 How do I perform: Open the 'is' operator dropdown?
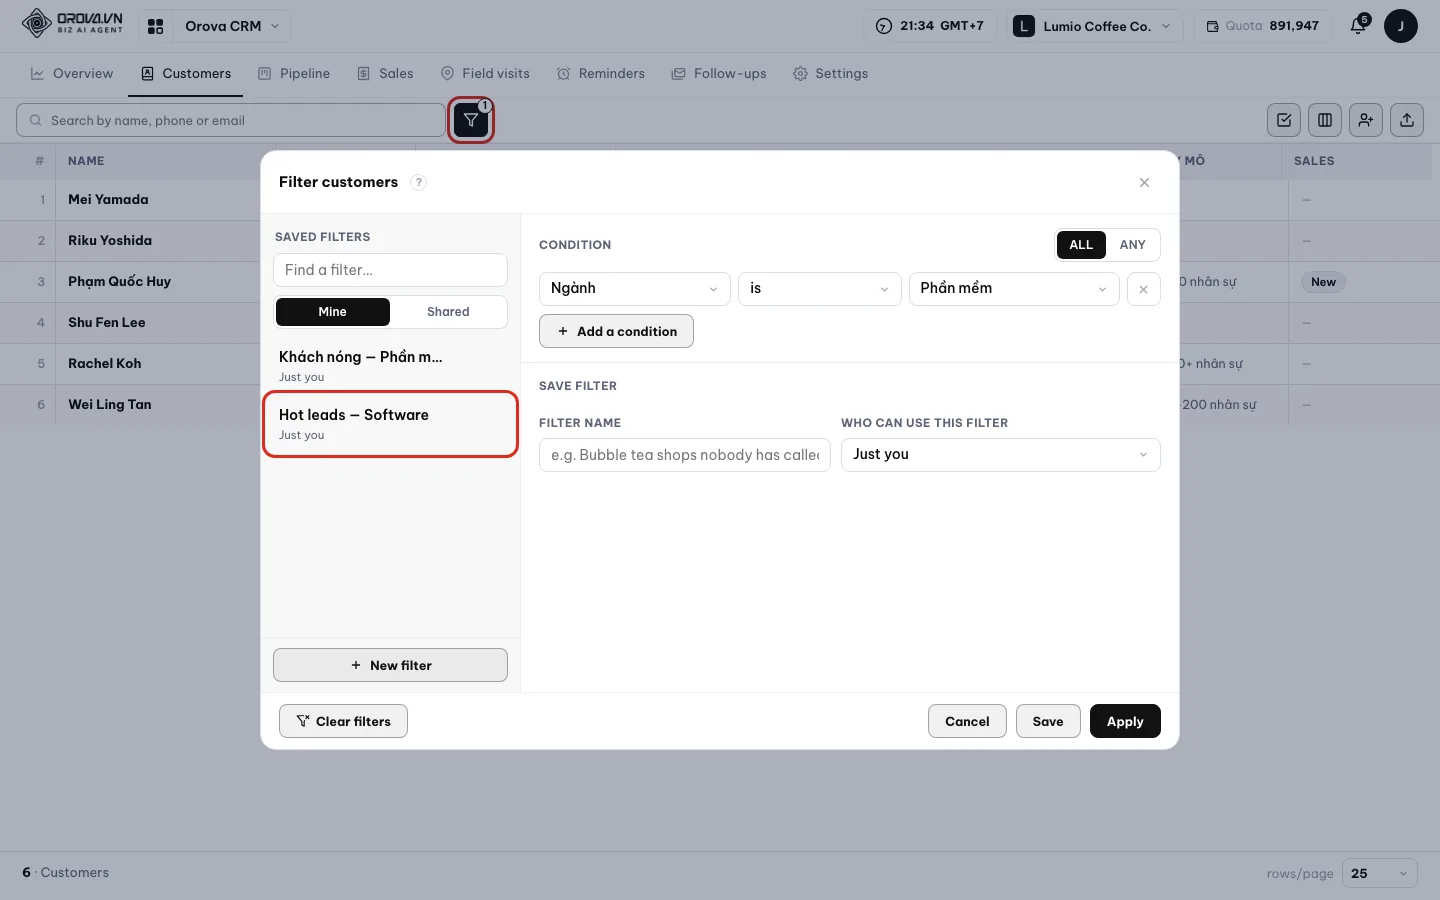tap(819, 289)
